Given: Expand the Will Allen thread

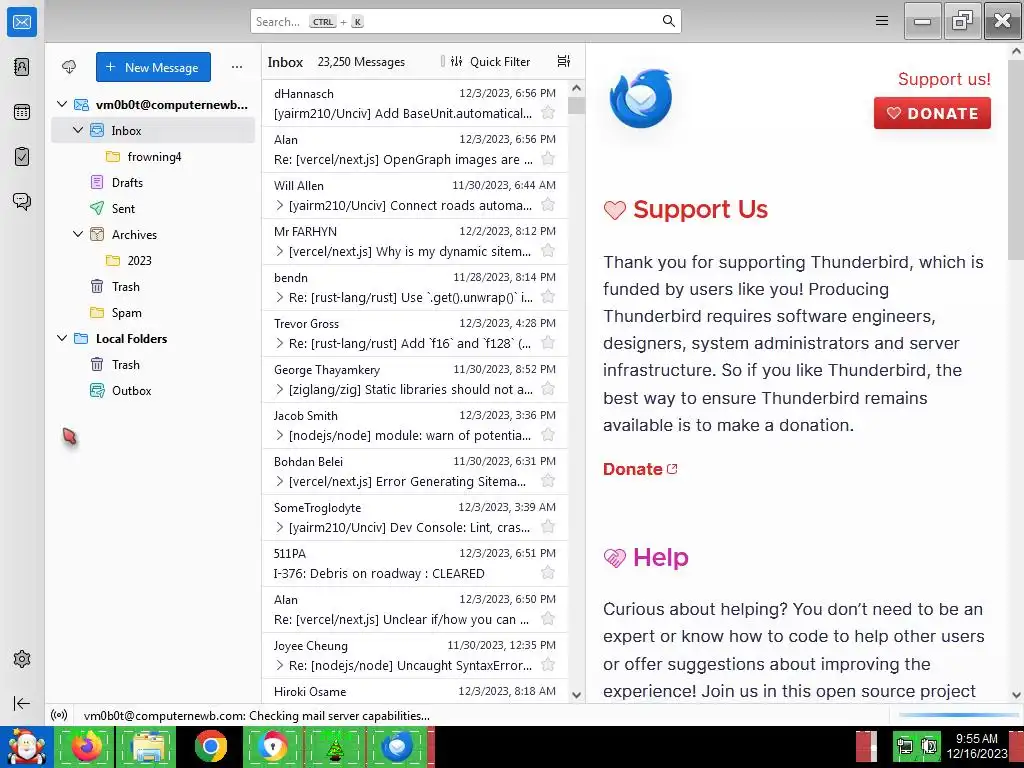Looking at the screenshot, I should (280, 206).
